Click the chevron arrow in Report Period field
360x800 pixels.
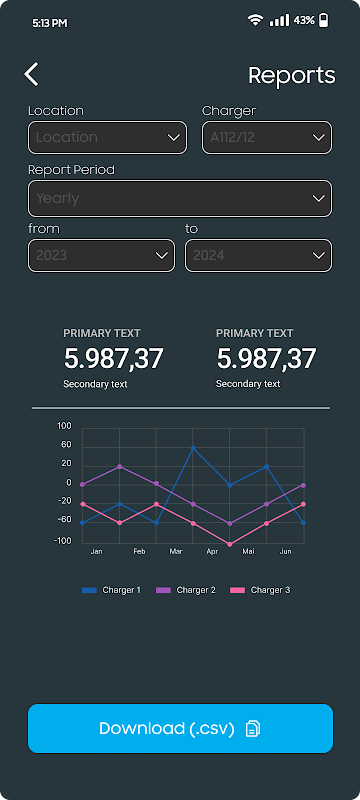[x=318, y=198]
